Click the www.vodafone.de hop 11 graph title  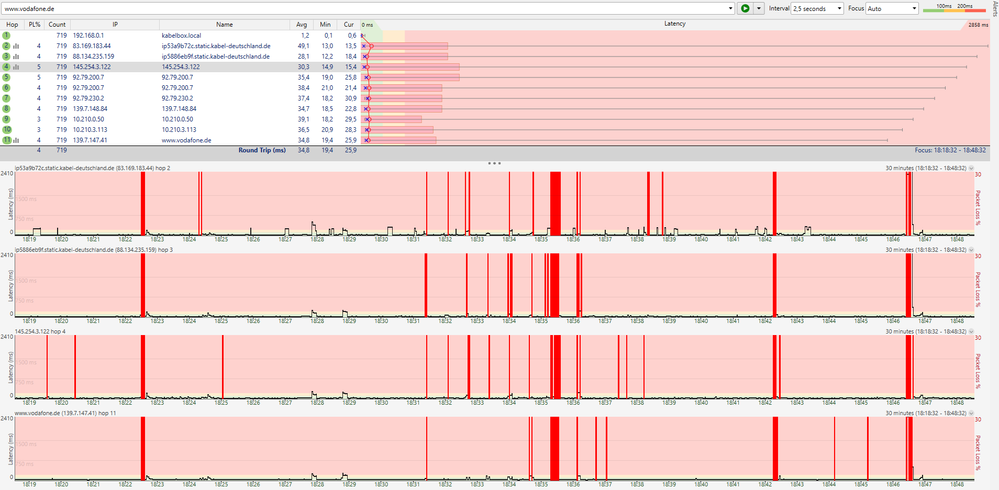[66, 413]
